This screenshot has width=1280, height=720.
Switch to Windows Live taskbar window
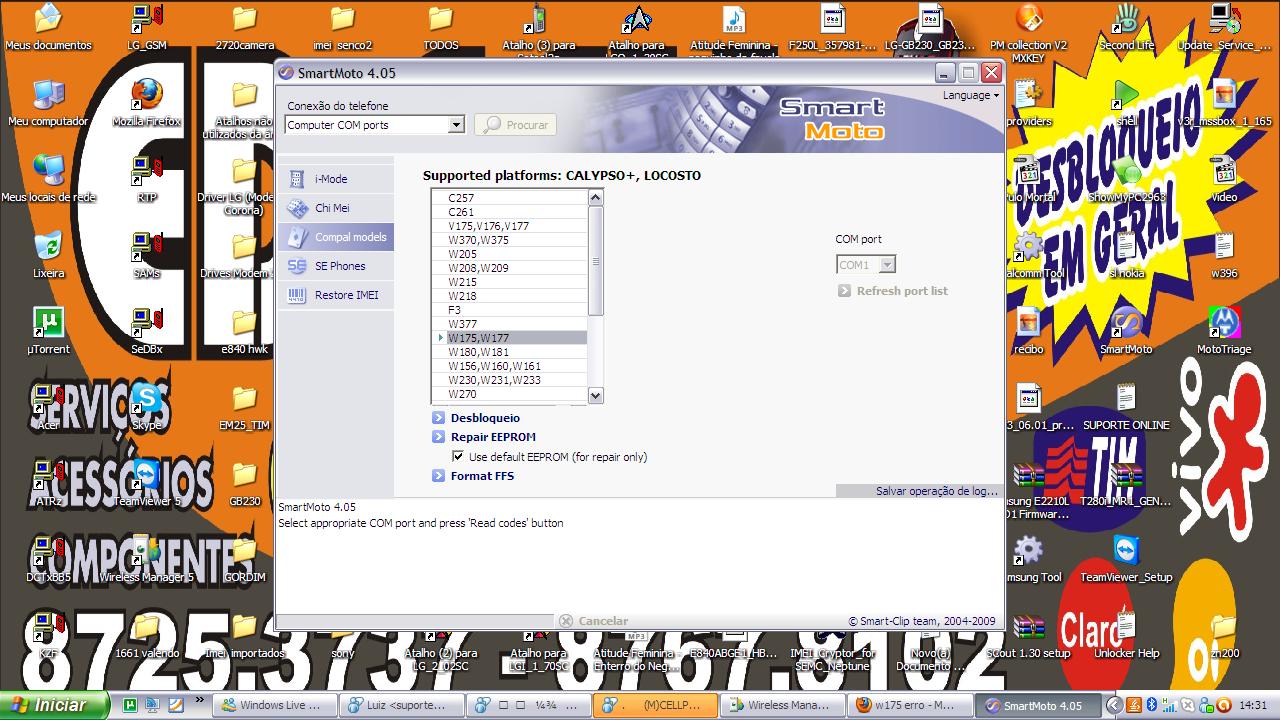[275, 705]
